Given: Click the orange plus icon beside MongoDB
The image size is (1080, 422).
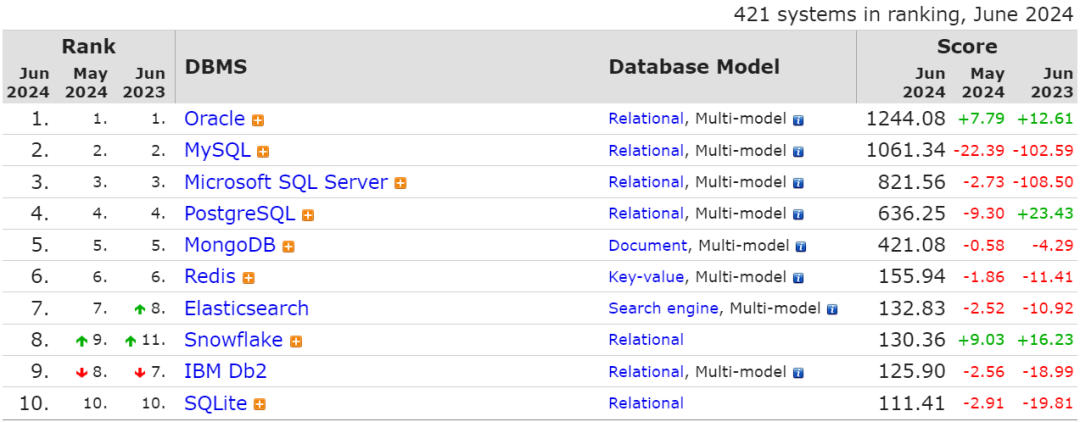Looking at the screenshot, I should click(288, 247).
